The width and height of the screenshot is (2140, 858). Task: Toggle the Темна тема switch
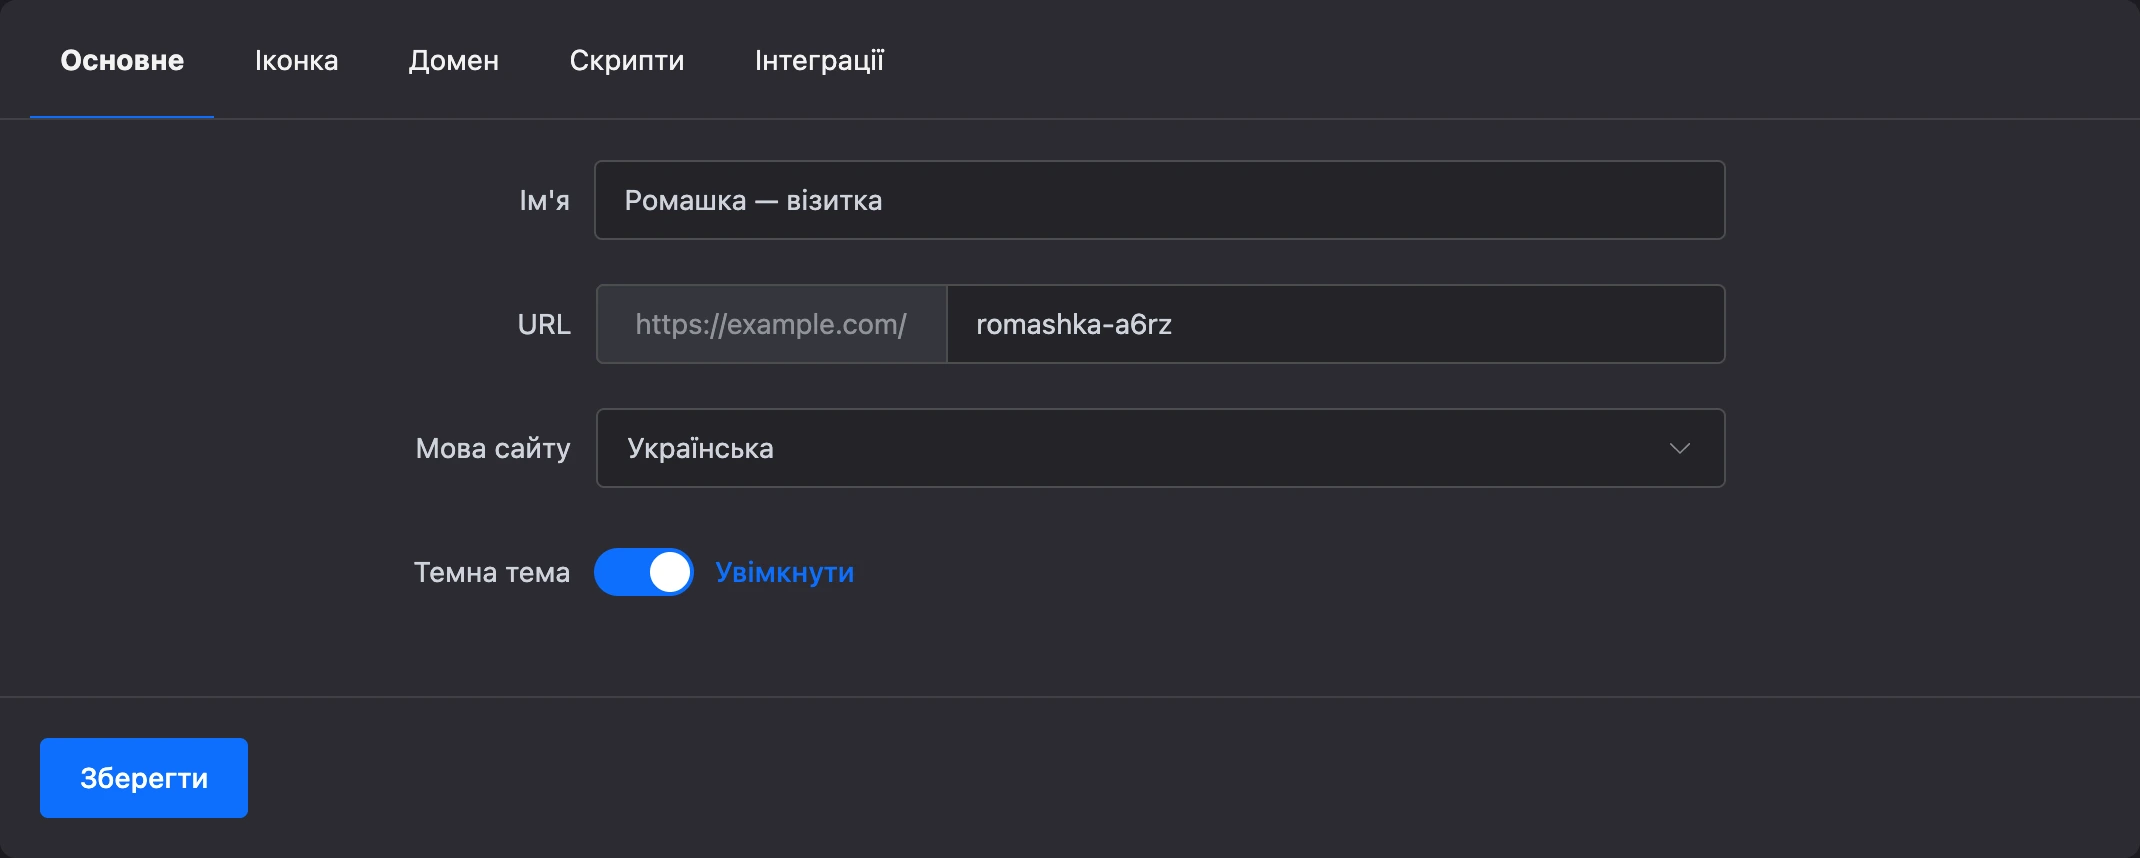(x=644, y=572)
